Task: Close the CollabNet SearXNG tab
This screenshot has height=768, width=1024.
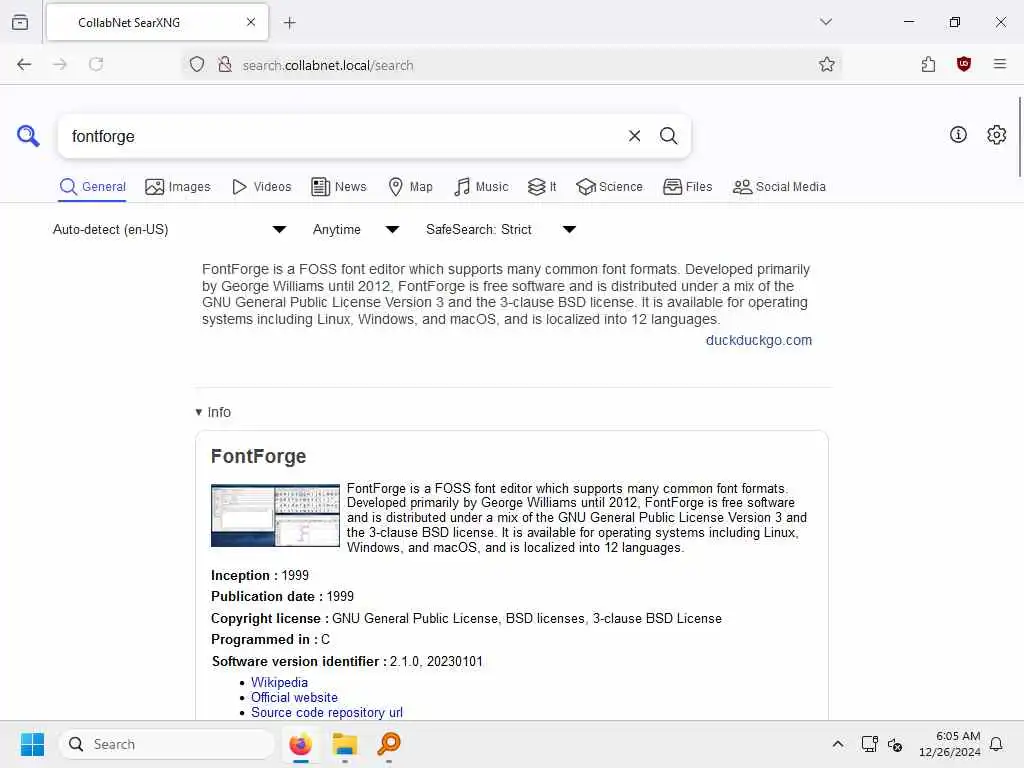Action: point(251,22)
